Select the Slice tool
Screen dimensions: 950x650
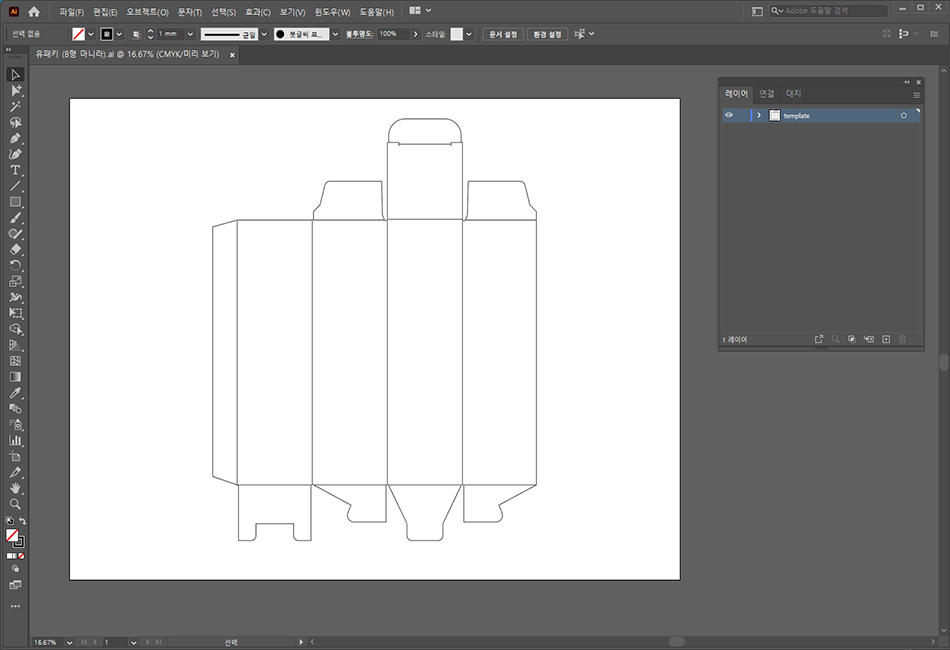tap(15, 473)
